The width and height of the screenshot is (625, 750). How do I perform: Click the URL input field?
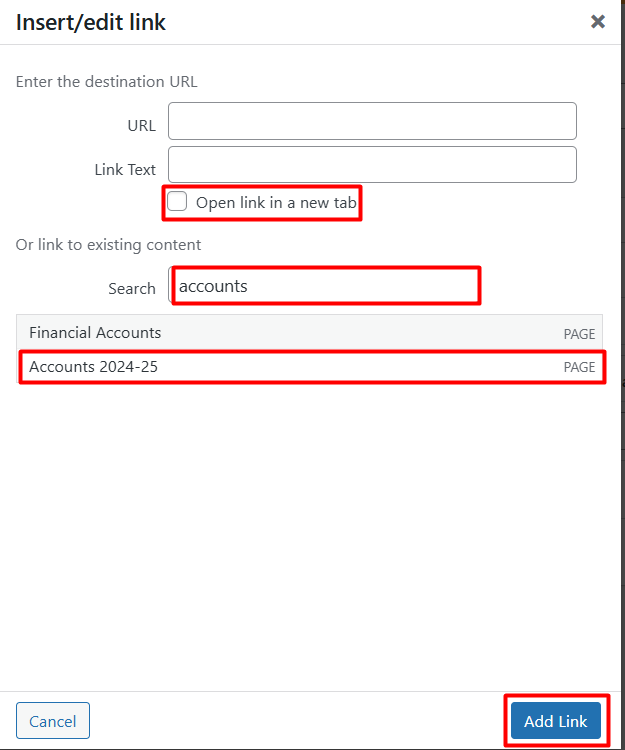[x=372, y=121]
